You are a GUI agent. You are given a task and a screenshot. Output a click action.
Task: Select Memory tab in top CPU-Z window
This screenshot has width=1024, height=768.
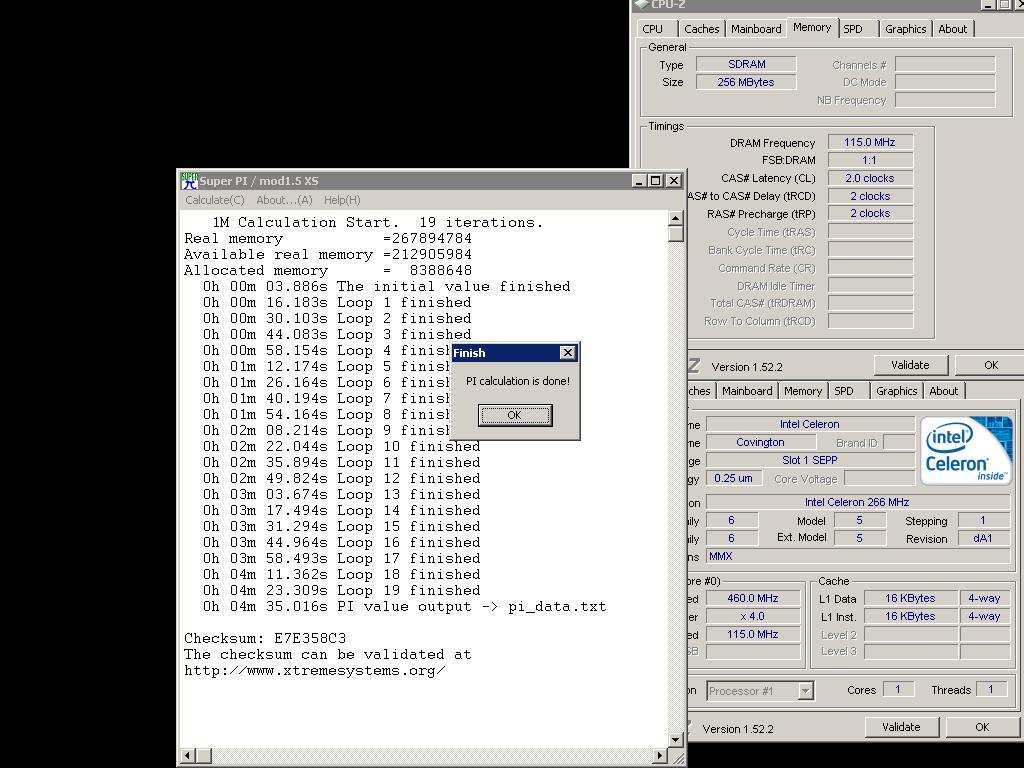click(x=812, y=27)
